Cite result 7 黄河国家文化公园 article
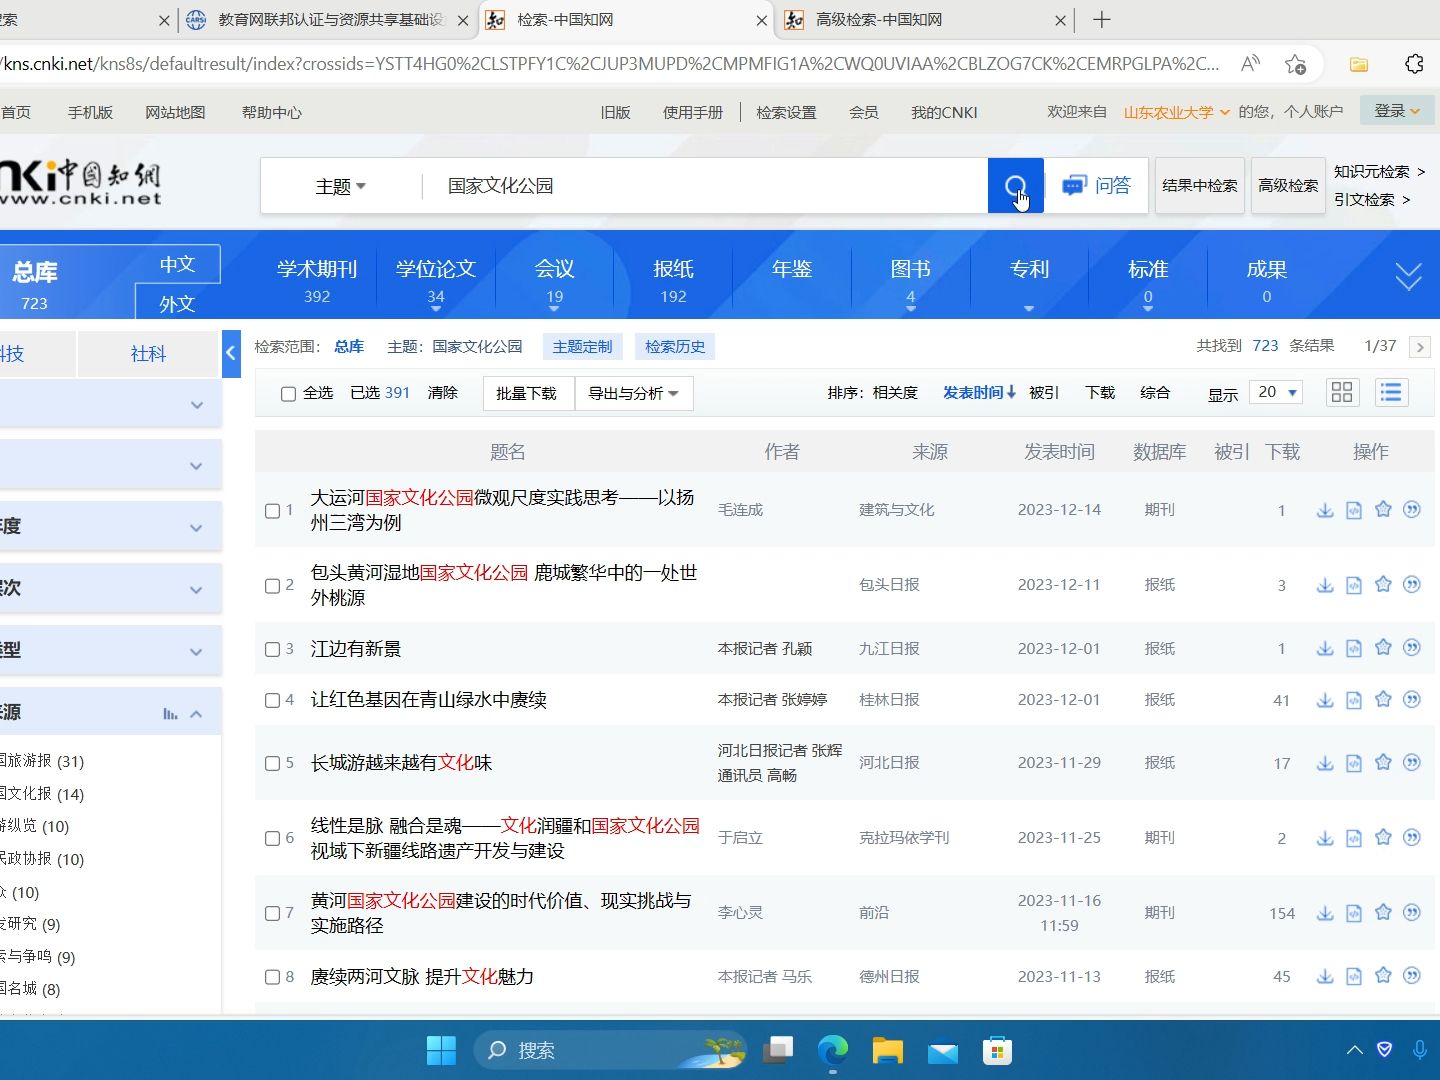Image resolution: width=1440 pixels, height=1080 pixels. click(1412, 912)
